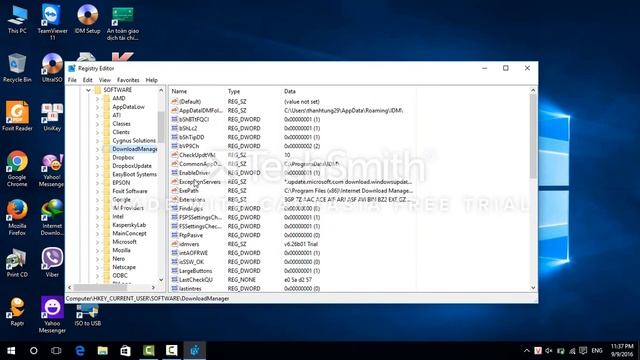Launch Microsoft Edge from the taskbar
Screen dimensions: 640x360
(x=80, y=351)
